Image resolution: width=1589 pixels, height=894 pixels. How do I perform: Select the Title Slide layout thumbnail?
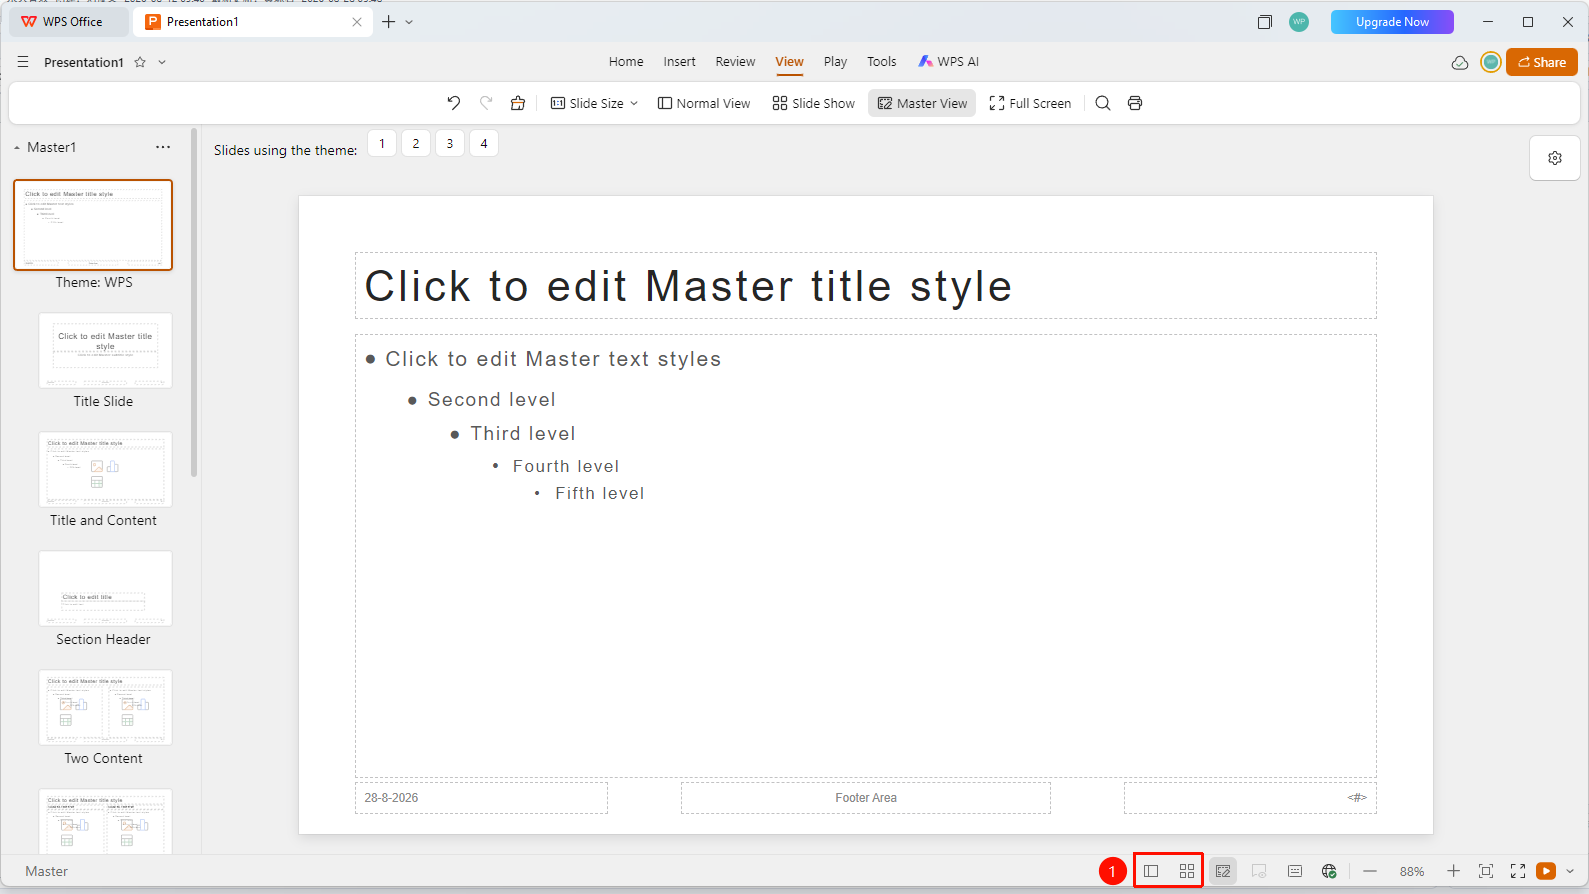click(105, 350)
